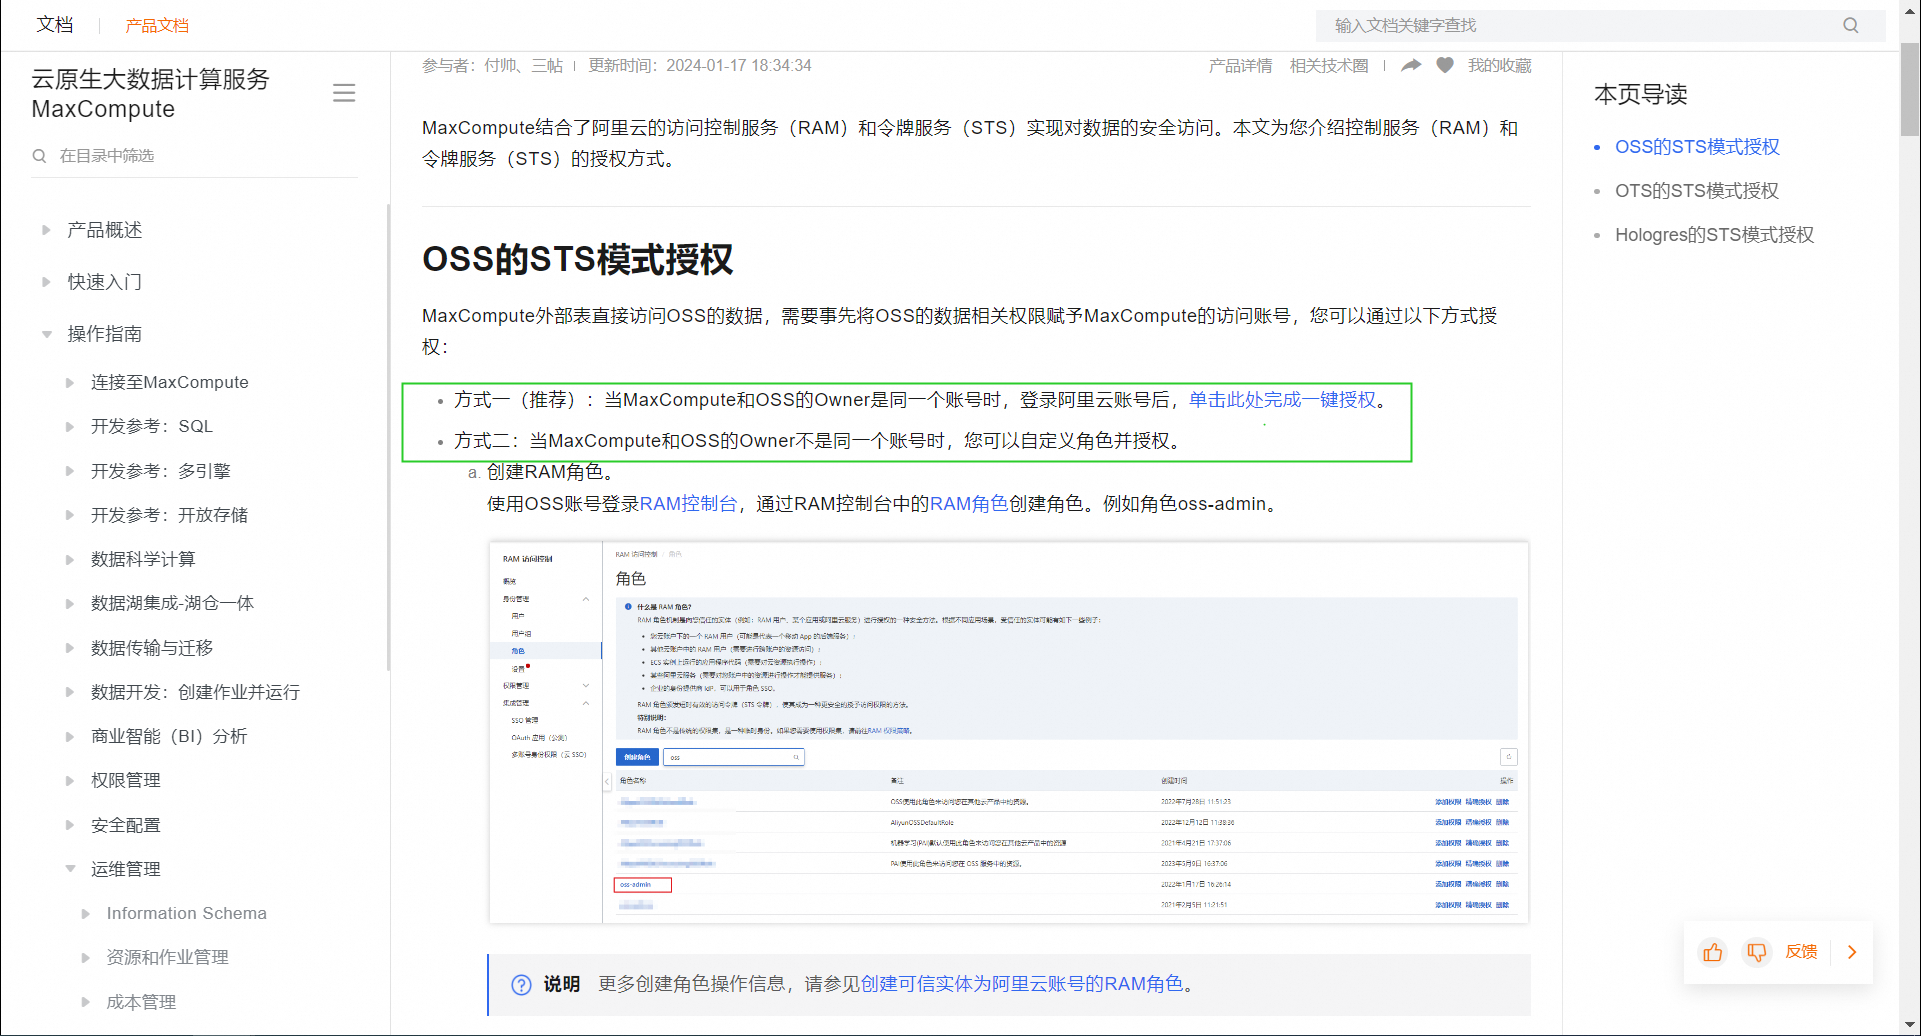
Task: Expand the 安全配置 arrow
Action: 70,825
